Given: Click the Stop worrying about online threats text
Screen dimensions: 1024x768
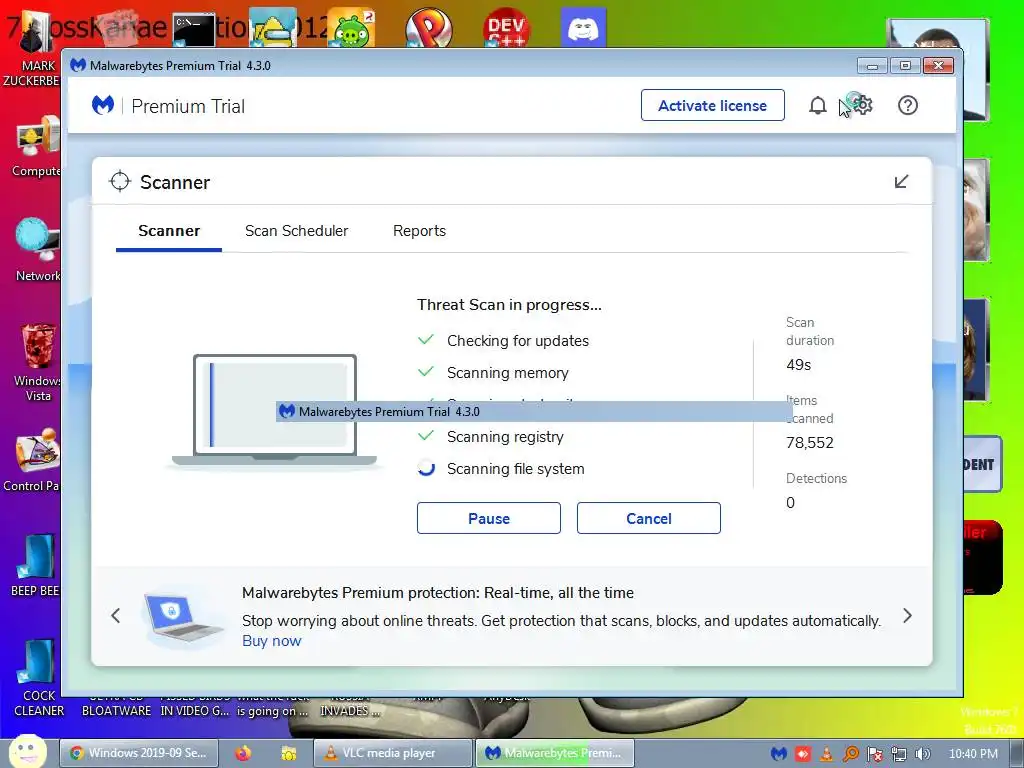Looking at the screenshot, I should (561, 621).
